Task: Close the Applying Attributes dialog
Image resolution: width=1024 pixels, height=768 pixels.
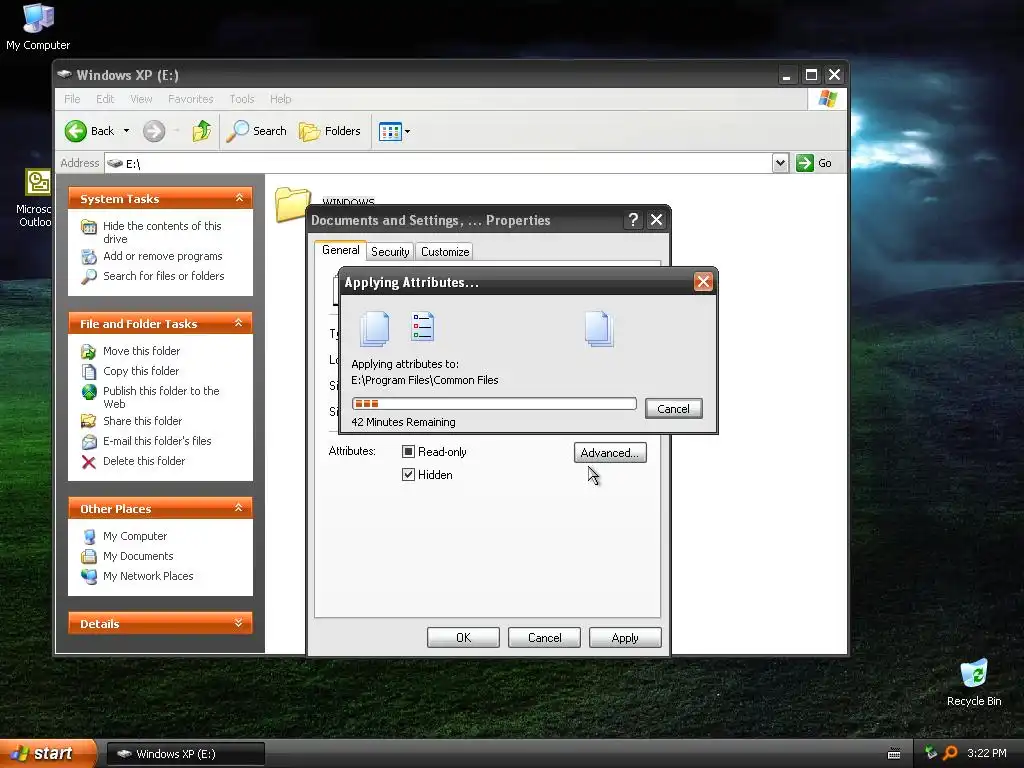Action: [703, 281]
